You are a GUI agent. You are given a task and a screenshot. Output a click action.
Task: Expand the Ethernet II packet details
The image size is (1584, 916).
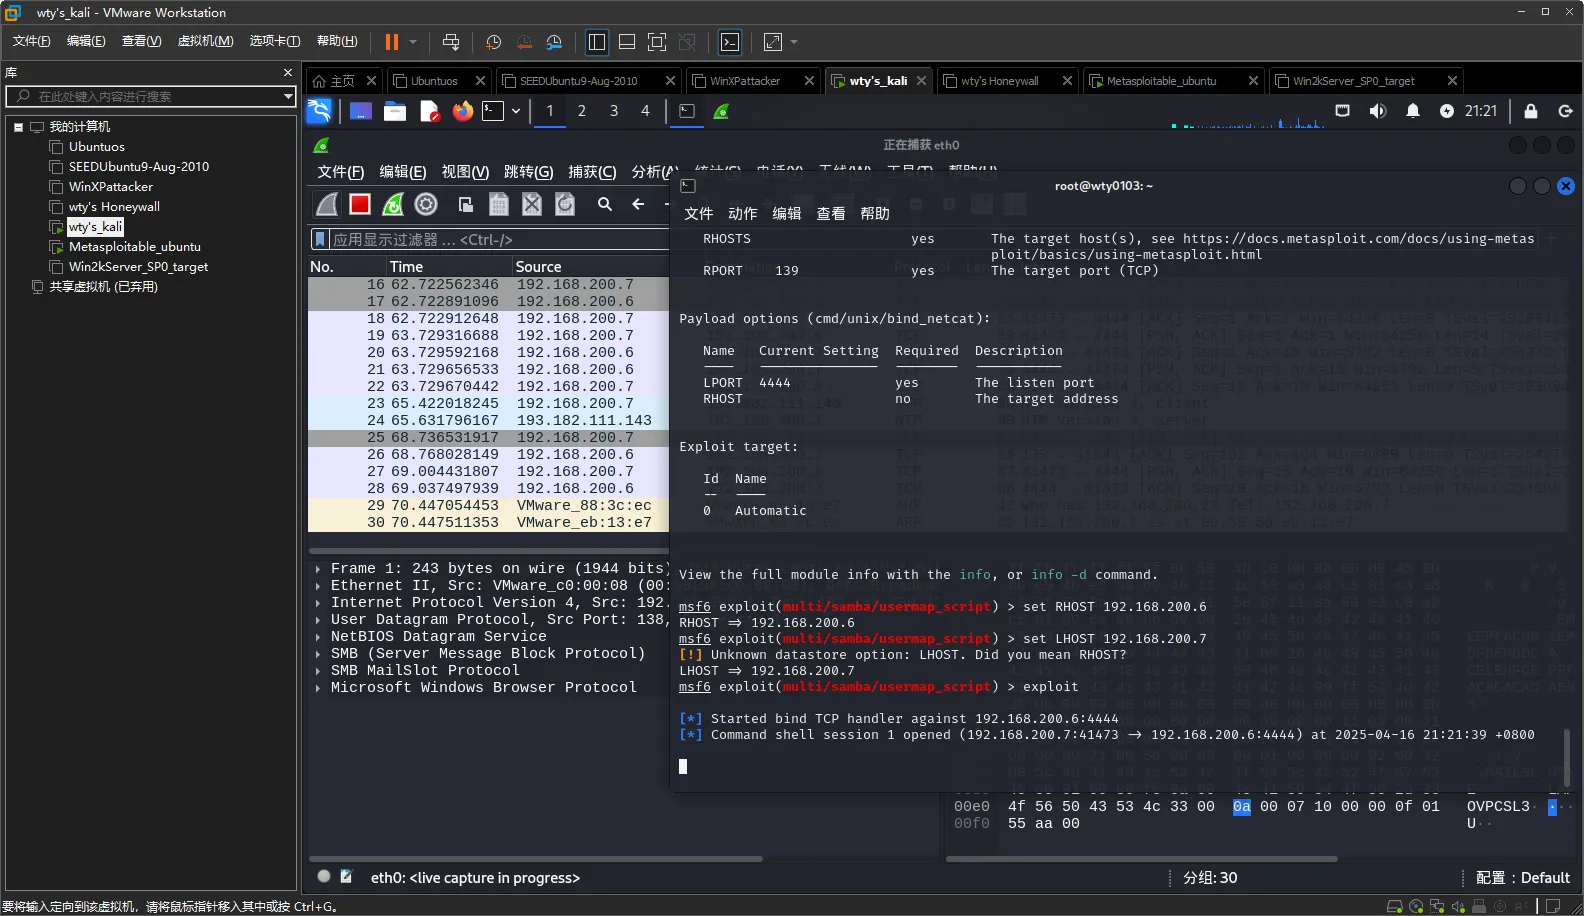(318, 586)
